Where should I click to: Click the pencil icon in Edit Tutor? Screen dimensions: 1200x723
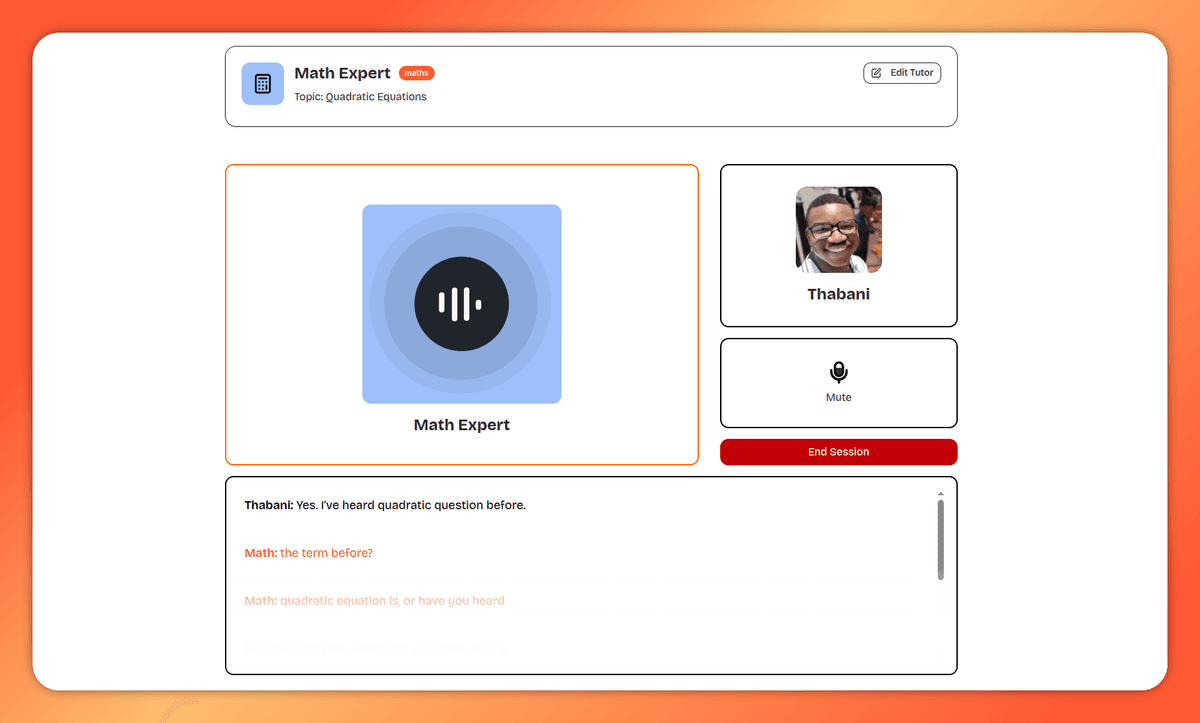click(x=877, y=73)
